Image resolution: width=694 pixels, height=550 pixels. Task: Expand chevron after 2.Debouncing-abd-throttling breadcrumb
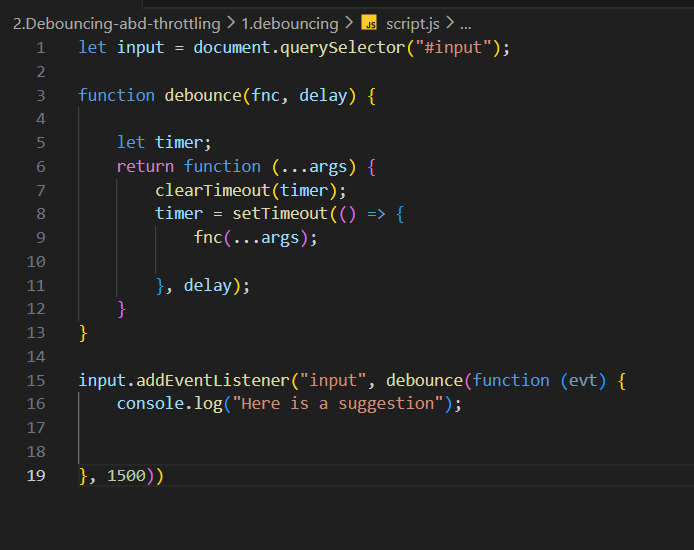(231, 23)
